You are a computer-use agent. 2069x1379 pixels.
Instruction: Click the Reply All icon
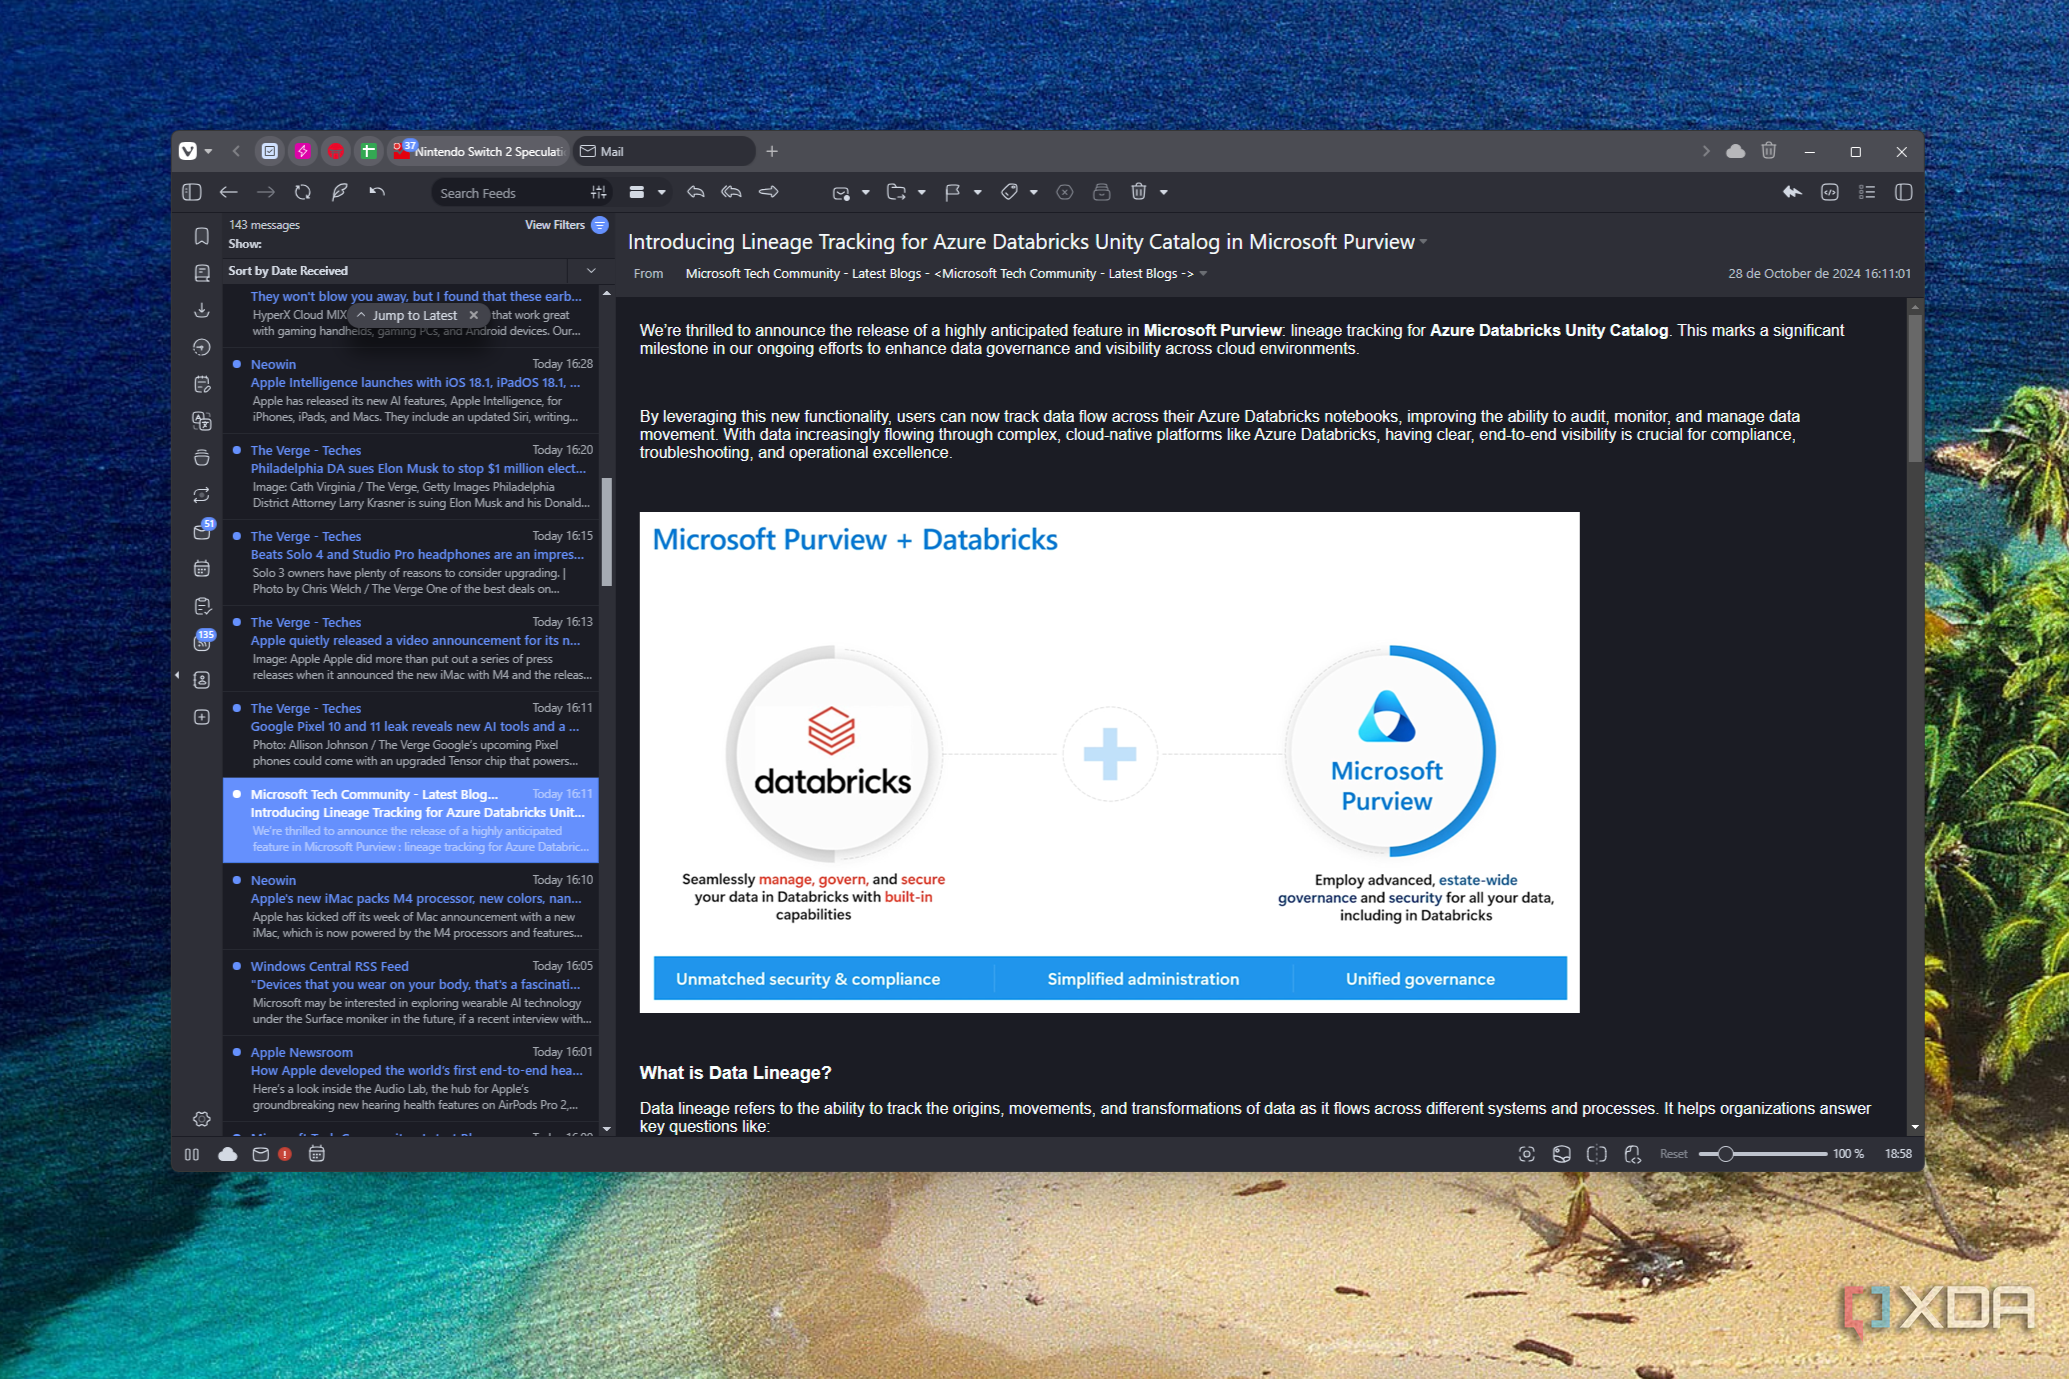(732, 192)
